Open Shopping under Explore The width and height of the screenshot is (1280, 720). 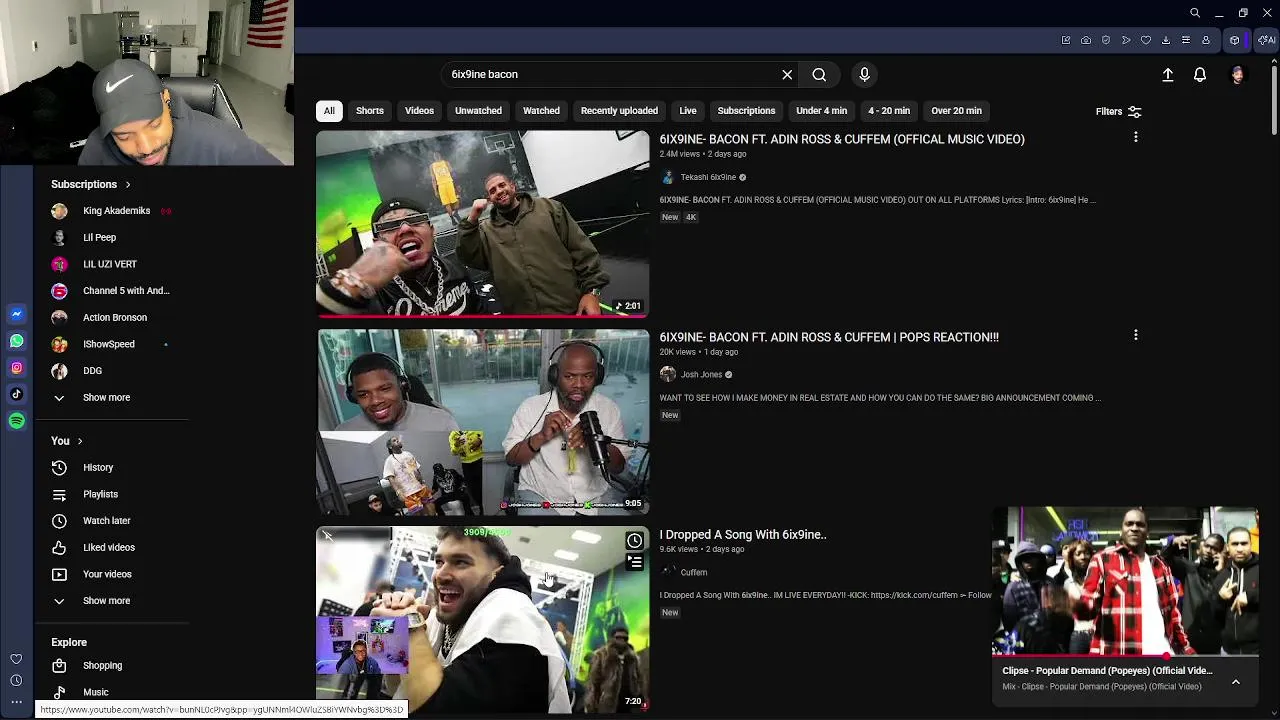pos(102,666)
